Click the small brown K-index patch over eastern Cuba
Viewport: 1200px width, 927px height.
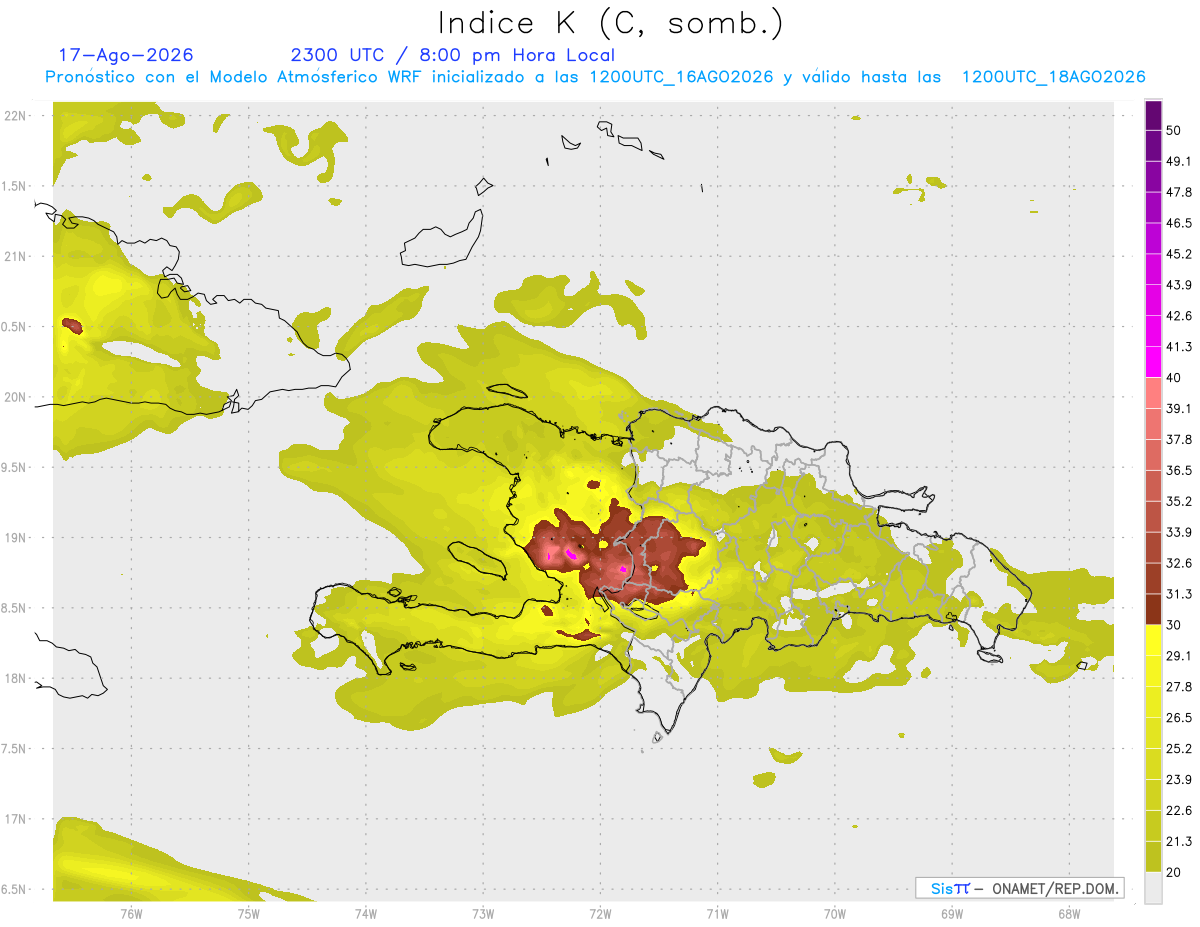click(72, 325)
